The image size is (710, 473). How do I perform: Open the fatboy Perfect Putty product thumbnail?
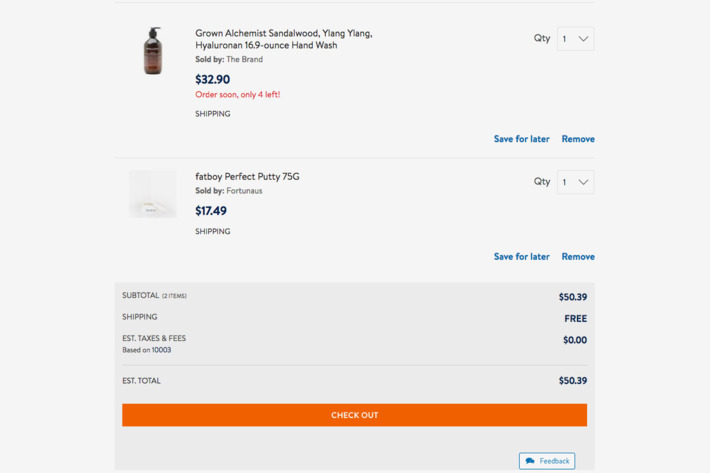tap(153, 194)
